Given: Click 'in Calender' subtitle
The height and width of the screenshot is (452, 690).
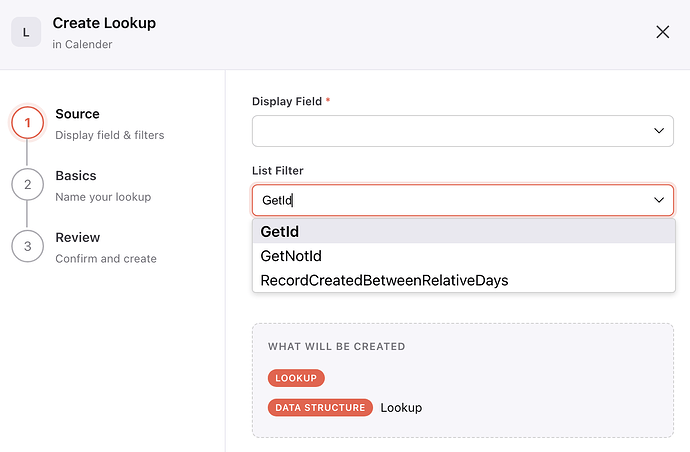Looking at the screenshot, I should 82,44.
